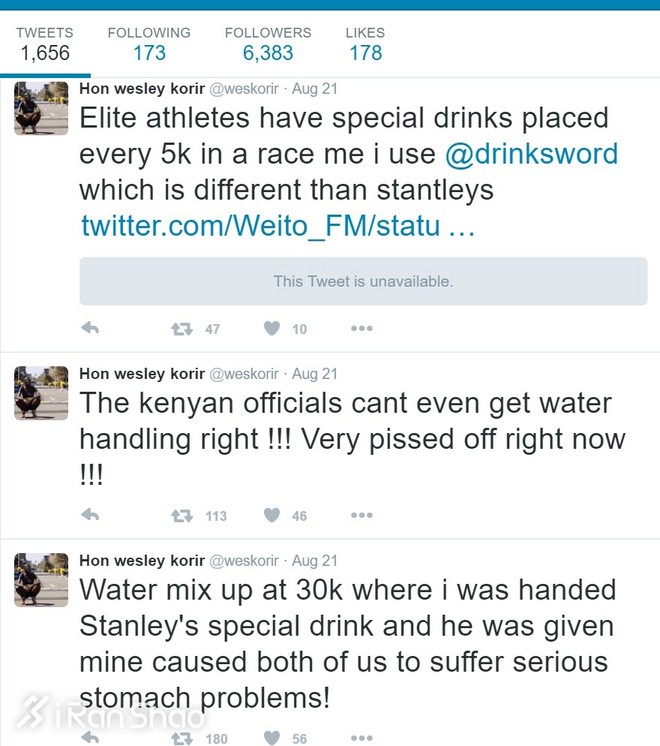The image size is (660, 746).
Task: Like the tweet mentioning @drinksword
Action: coord(272,328)
